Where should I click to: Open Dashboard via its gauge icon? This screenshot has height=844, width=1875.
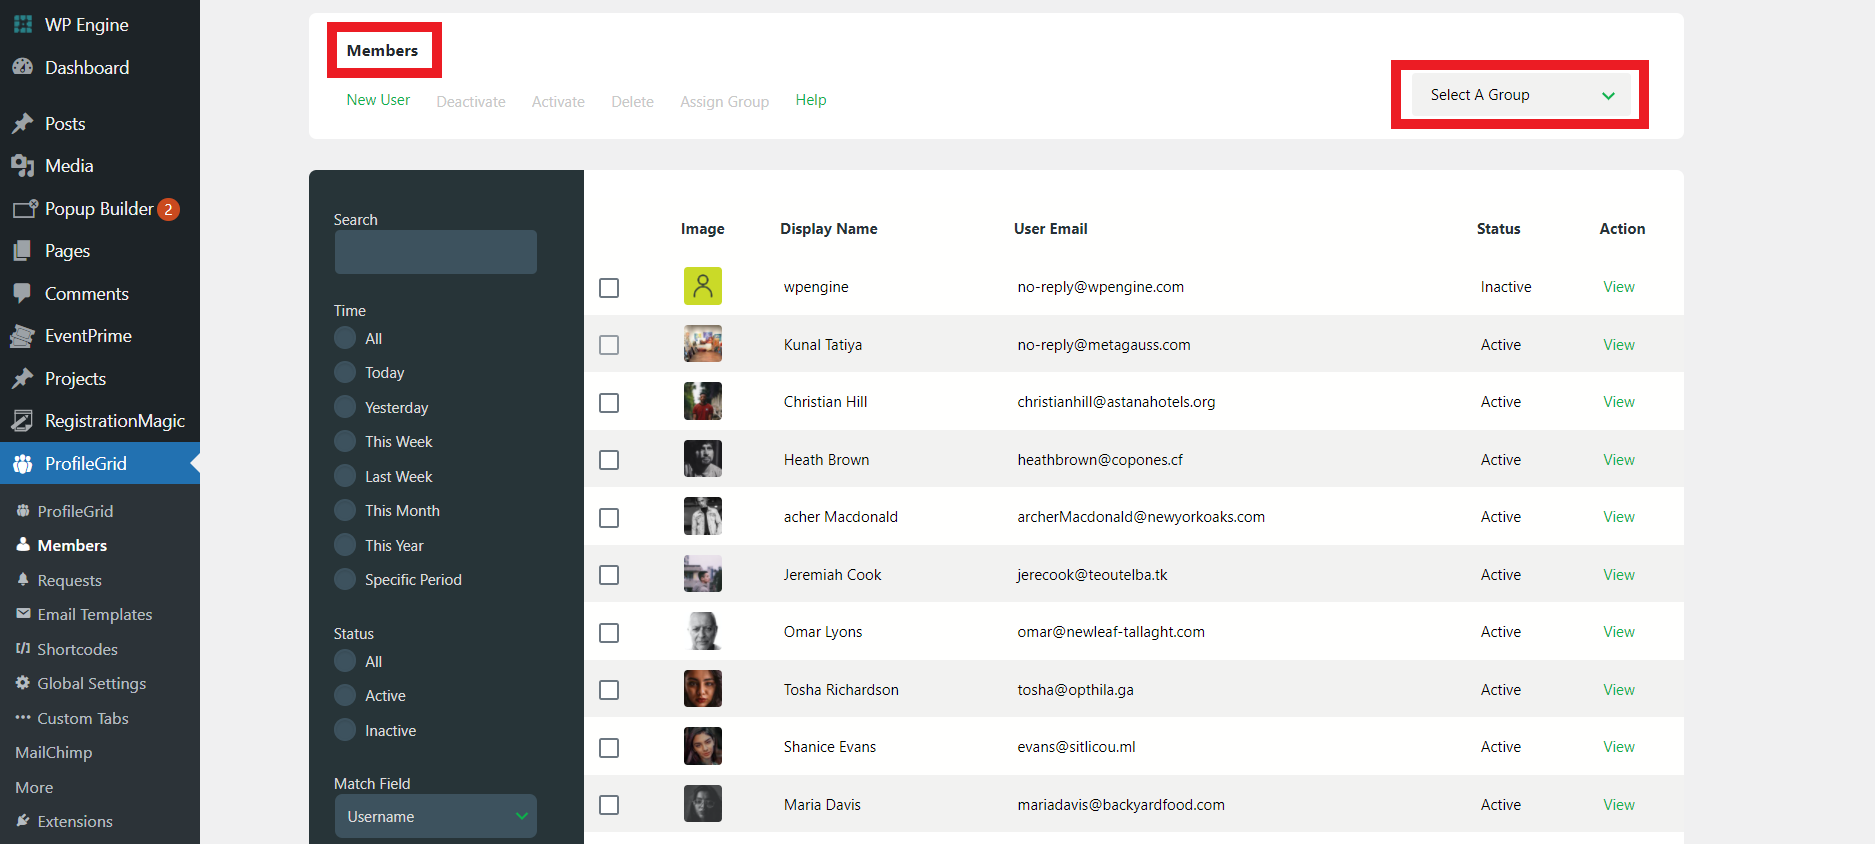pos(23,67)
